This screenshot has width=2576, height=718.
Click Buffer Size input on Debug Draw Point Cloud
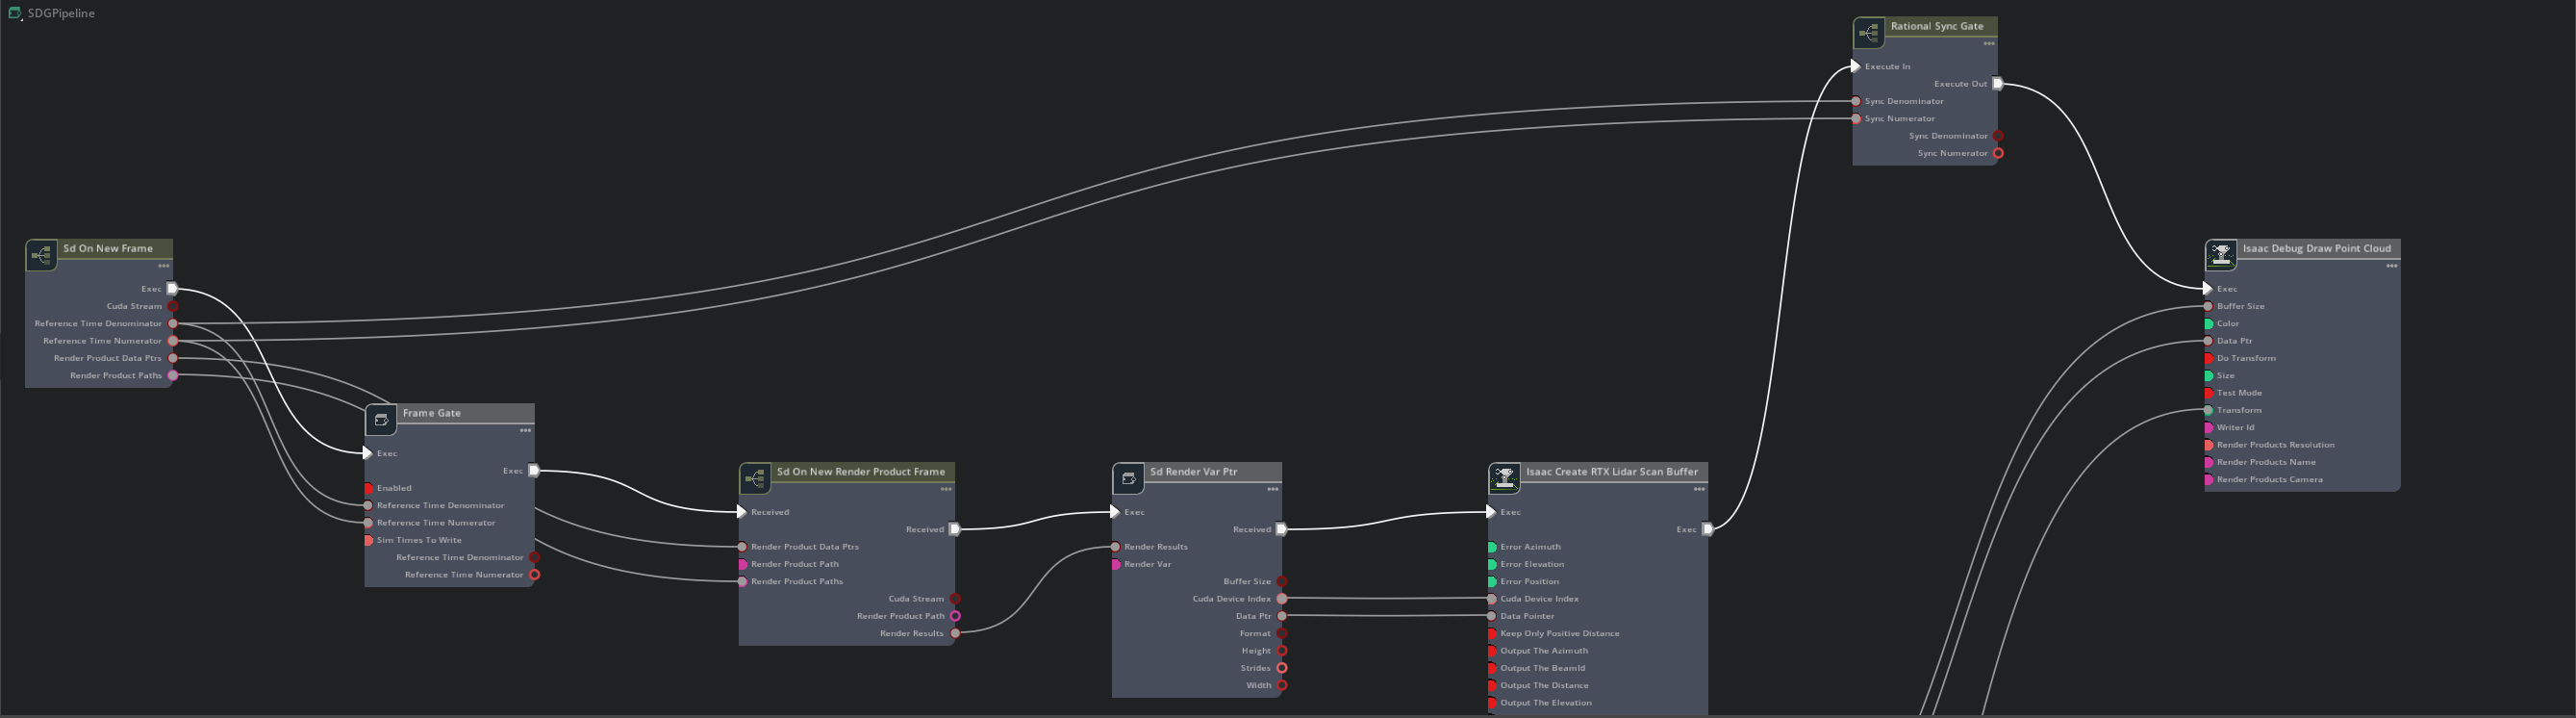2208,306
